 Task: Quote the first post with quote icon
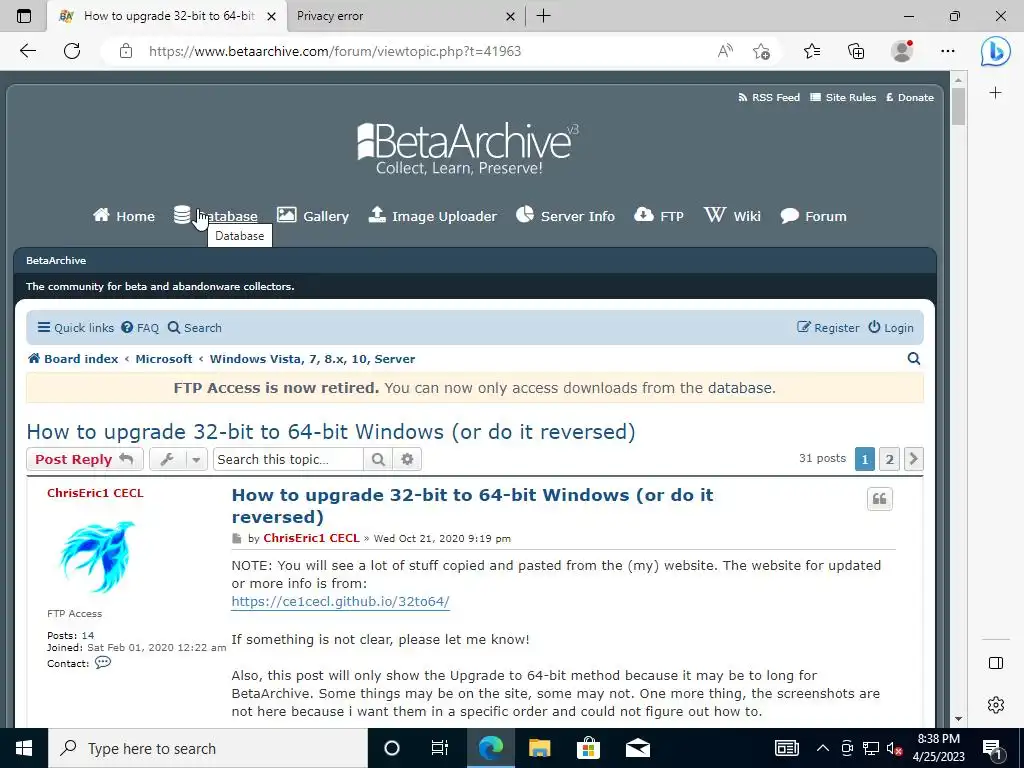click(x=880, y=499)
